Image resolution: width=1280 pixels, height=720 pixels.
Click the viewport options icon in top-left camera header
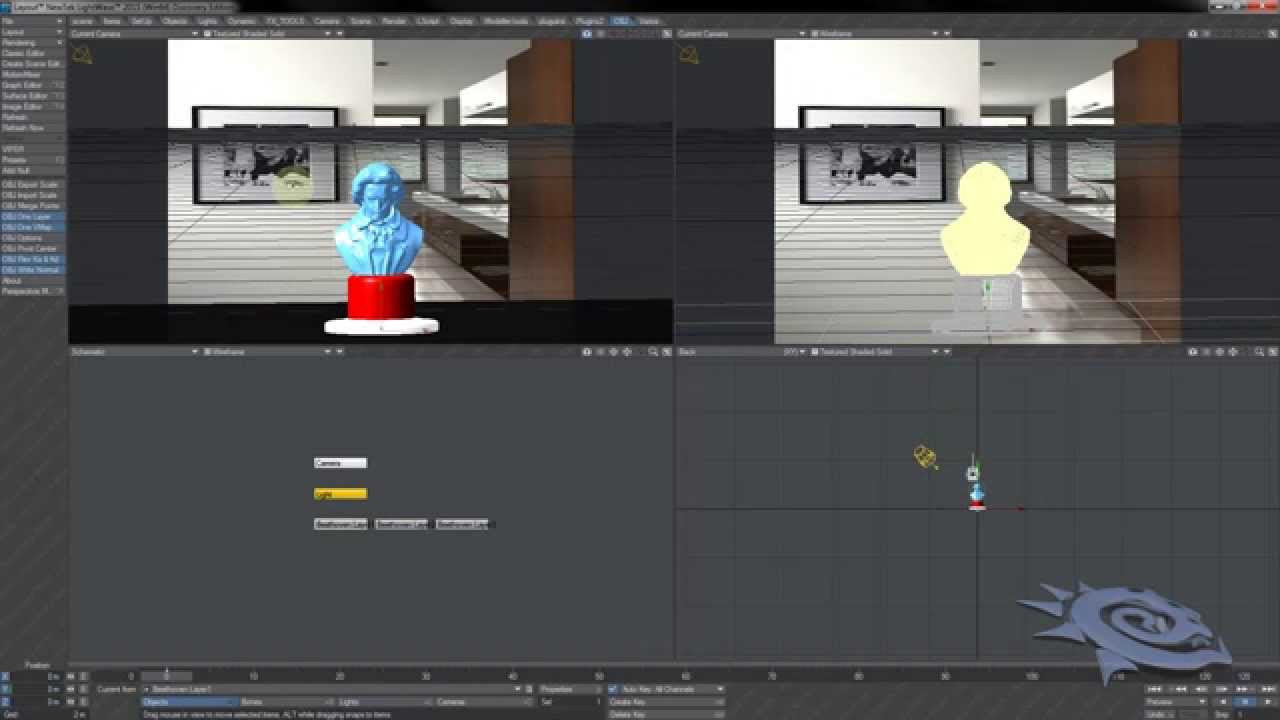pyautogui.click(x=587, y=34)
